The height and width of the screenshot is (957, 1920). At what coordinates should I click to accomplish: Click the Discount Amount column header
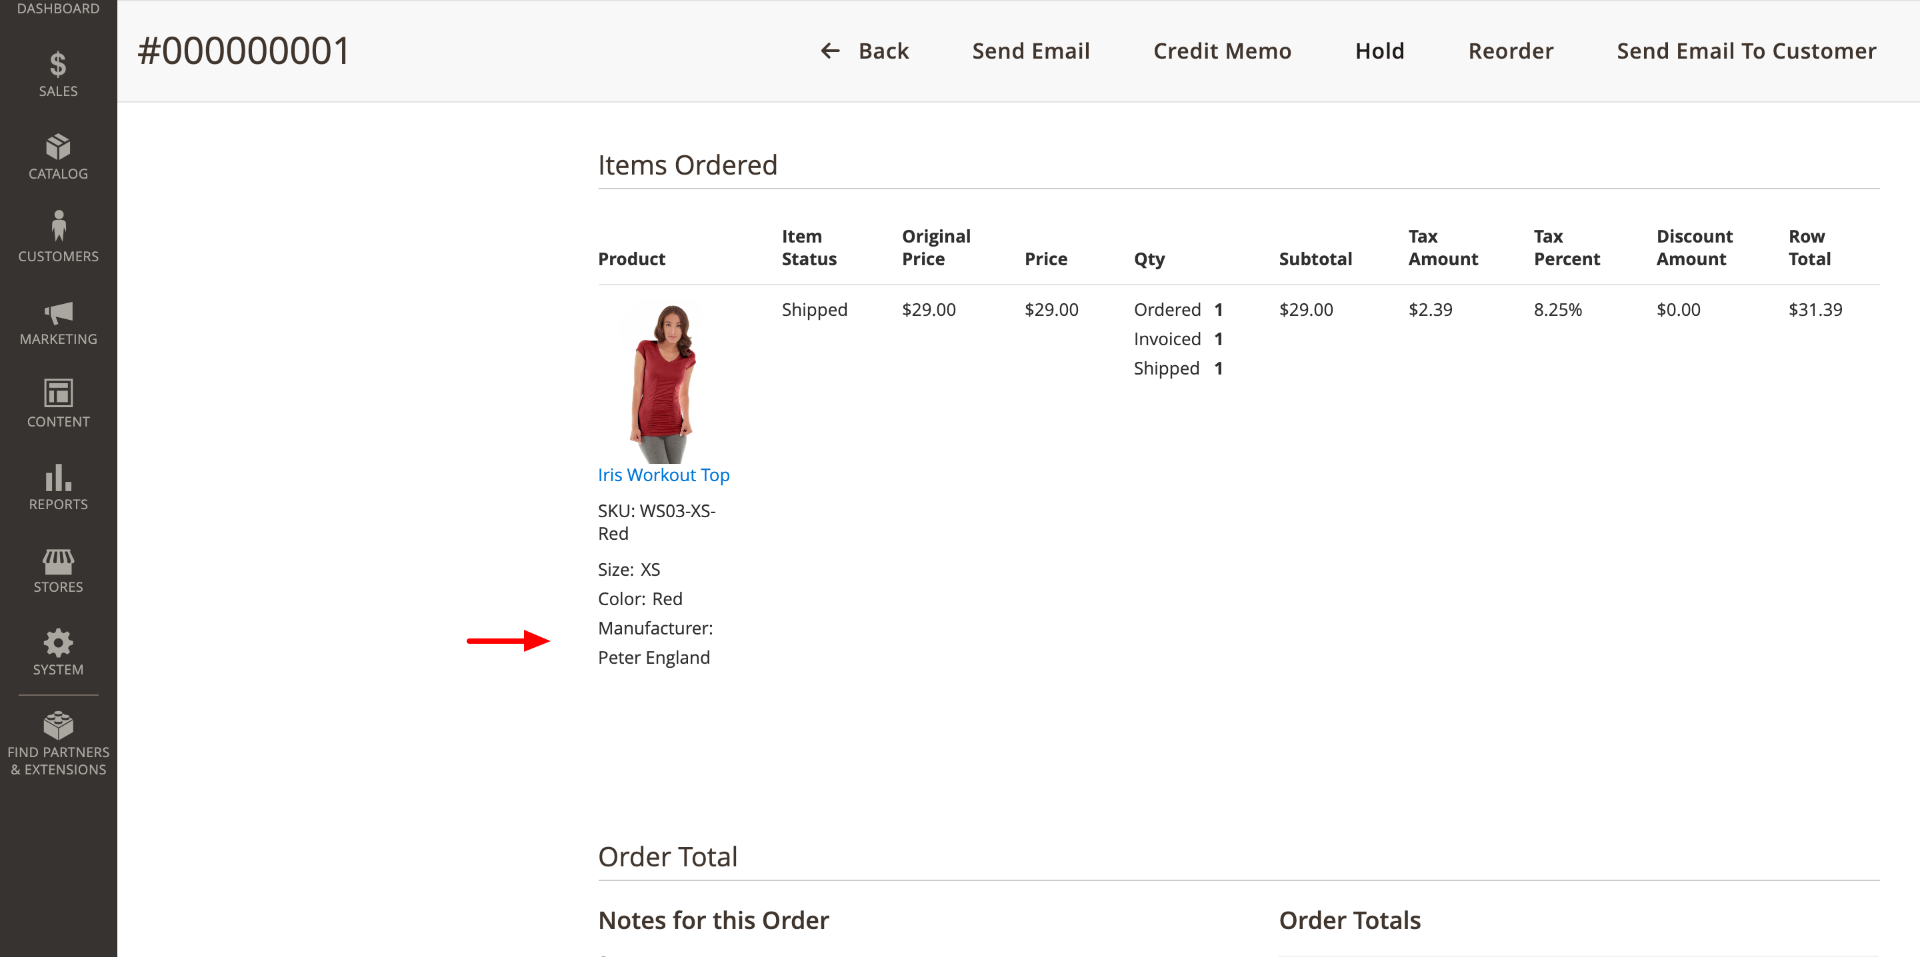pos(1694,248)
